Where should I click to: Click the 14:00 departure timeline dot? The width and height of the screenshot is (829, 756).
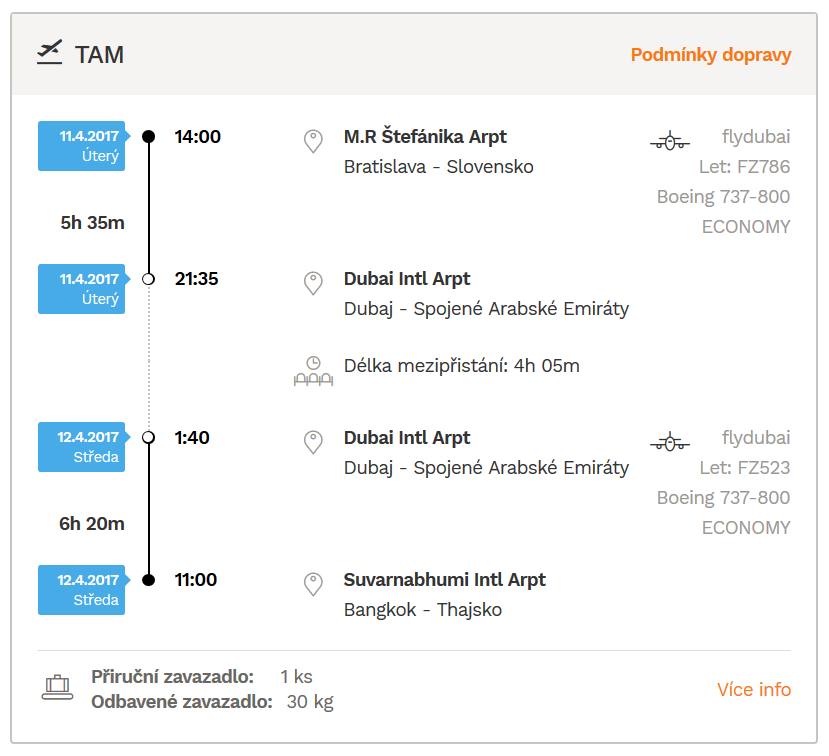point(149,136)
